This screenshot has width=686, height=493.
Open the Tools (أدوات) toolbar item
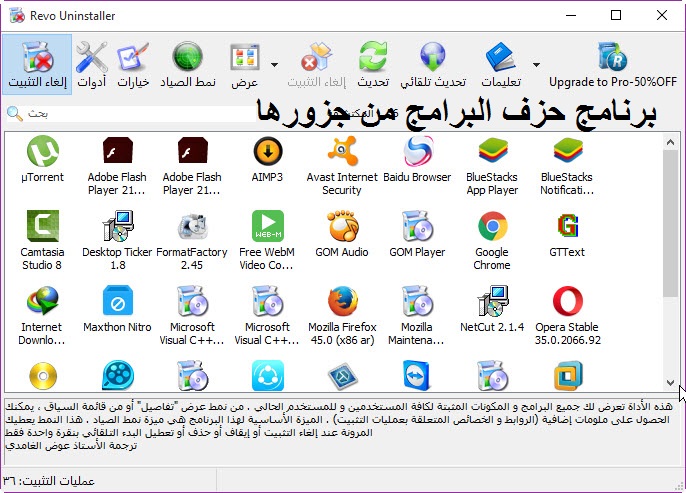91,65
